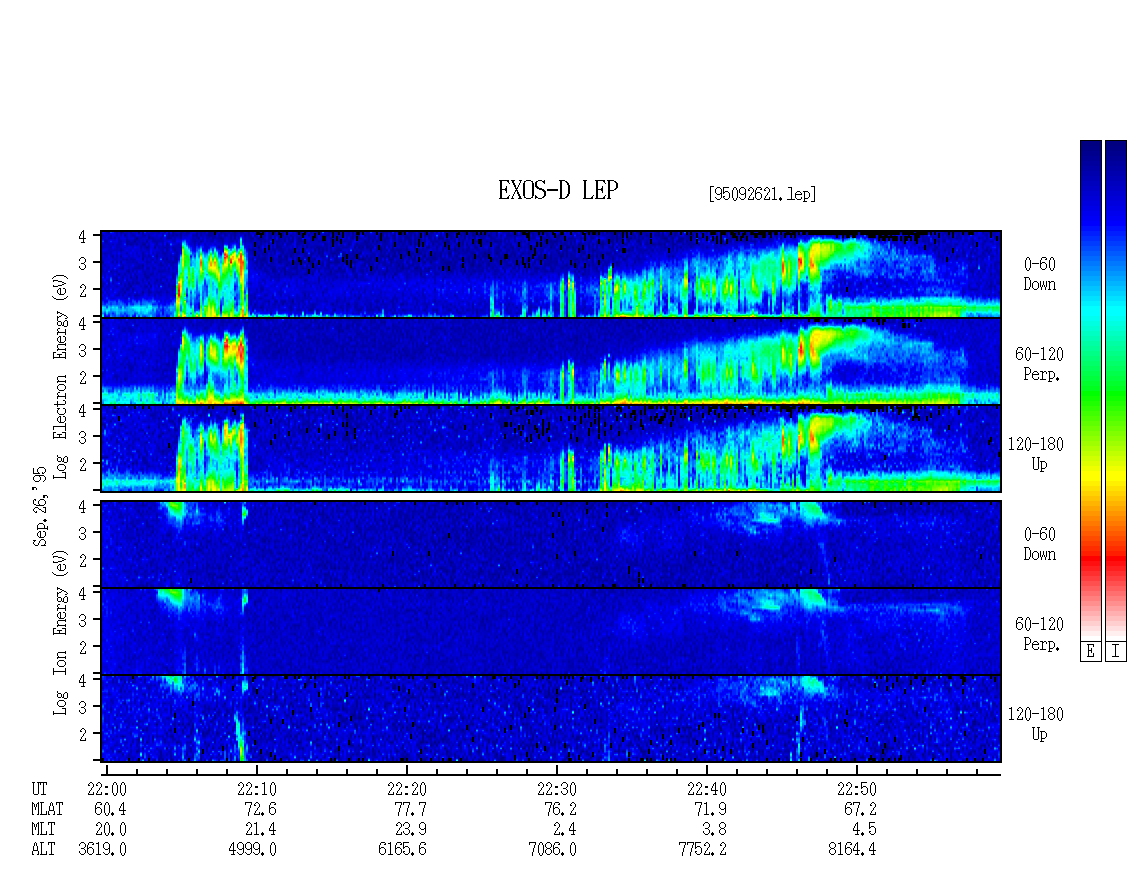
Task: Click the boxed I label under the color bar
Action: click(1116, 652)
